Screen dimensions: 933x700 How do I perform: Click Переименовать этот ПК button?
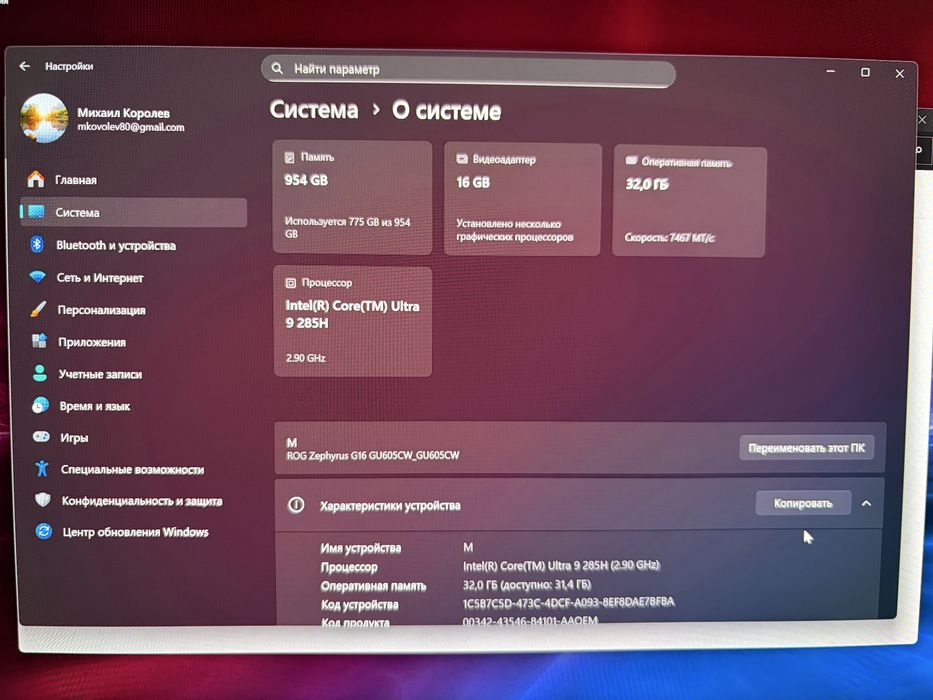point(806,448)
